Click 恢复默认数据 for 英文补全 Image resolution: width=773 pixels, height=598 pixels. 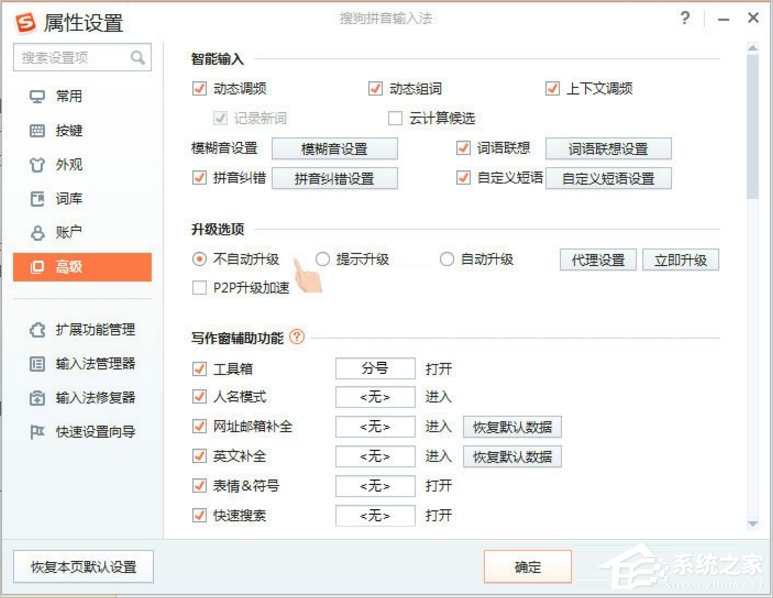[x=512, y=457]
